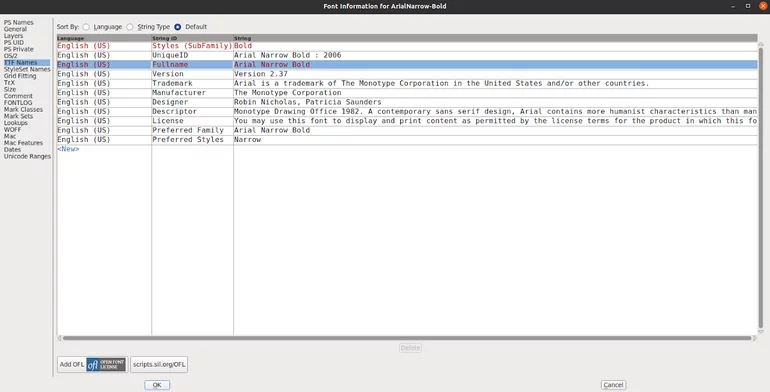
Task: Select the Designer name row
Action: click(407, 102)
